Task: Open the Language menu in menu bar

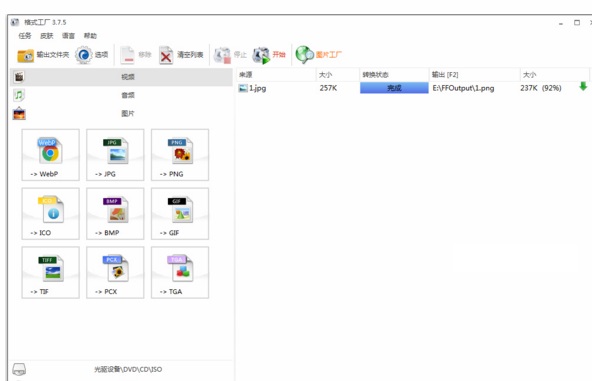Action: (x=68, y=36)
